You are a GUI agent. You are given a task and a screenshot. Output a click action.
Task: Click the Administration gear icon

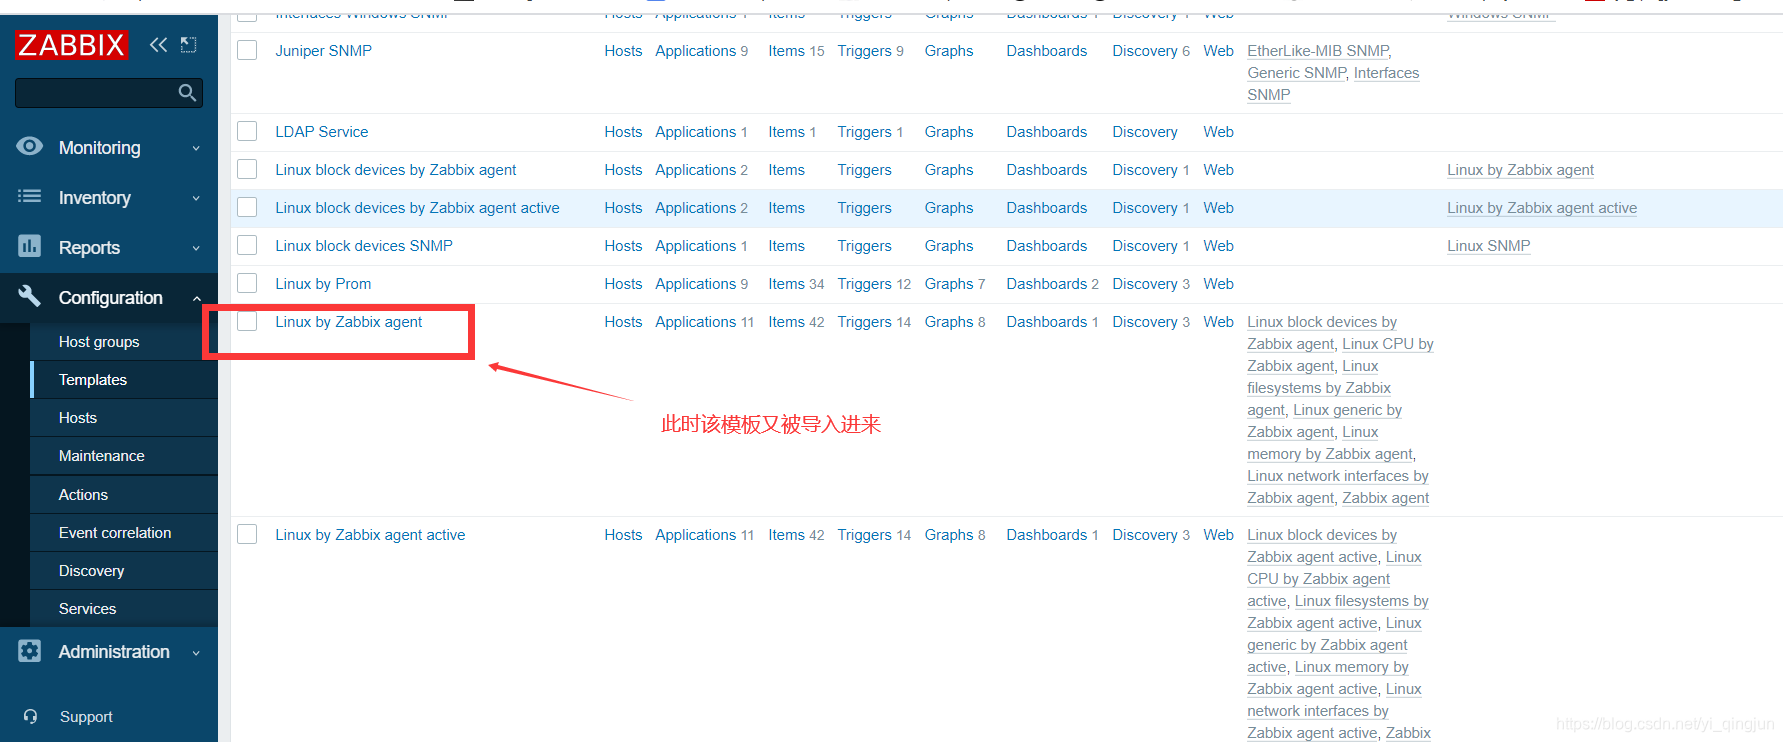pos(30,651)
